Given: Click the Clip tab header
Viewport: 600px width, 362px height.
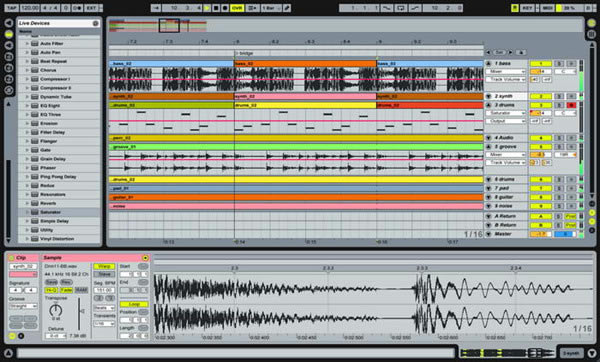Looking at the screenshot, I should tap(23, 258).
